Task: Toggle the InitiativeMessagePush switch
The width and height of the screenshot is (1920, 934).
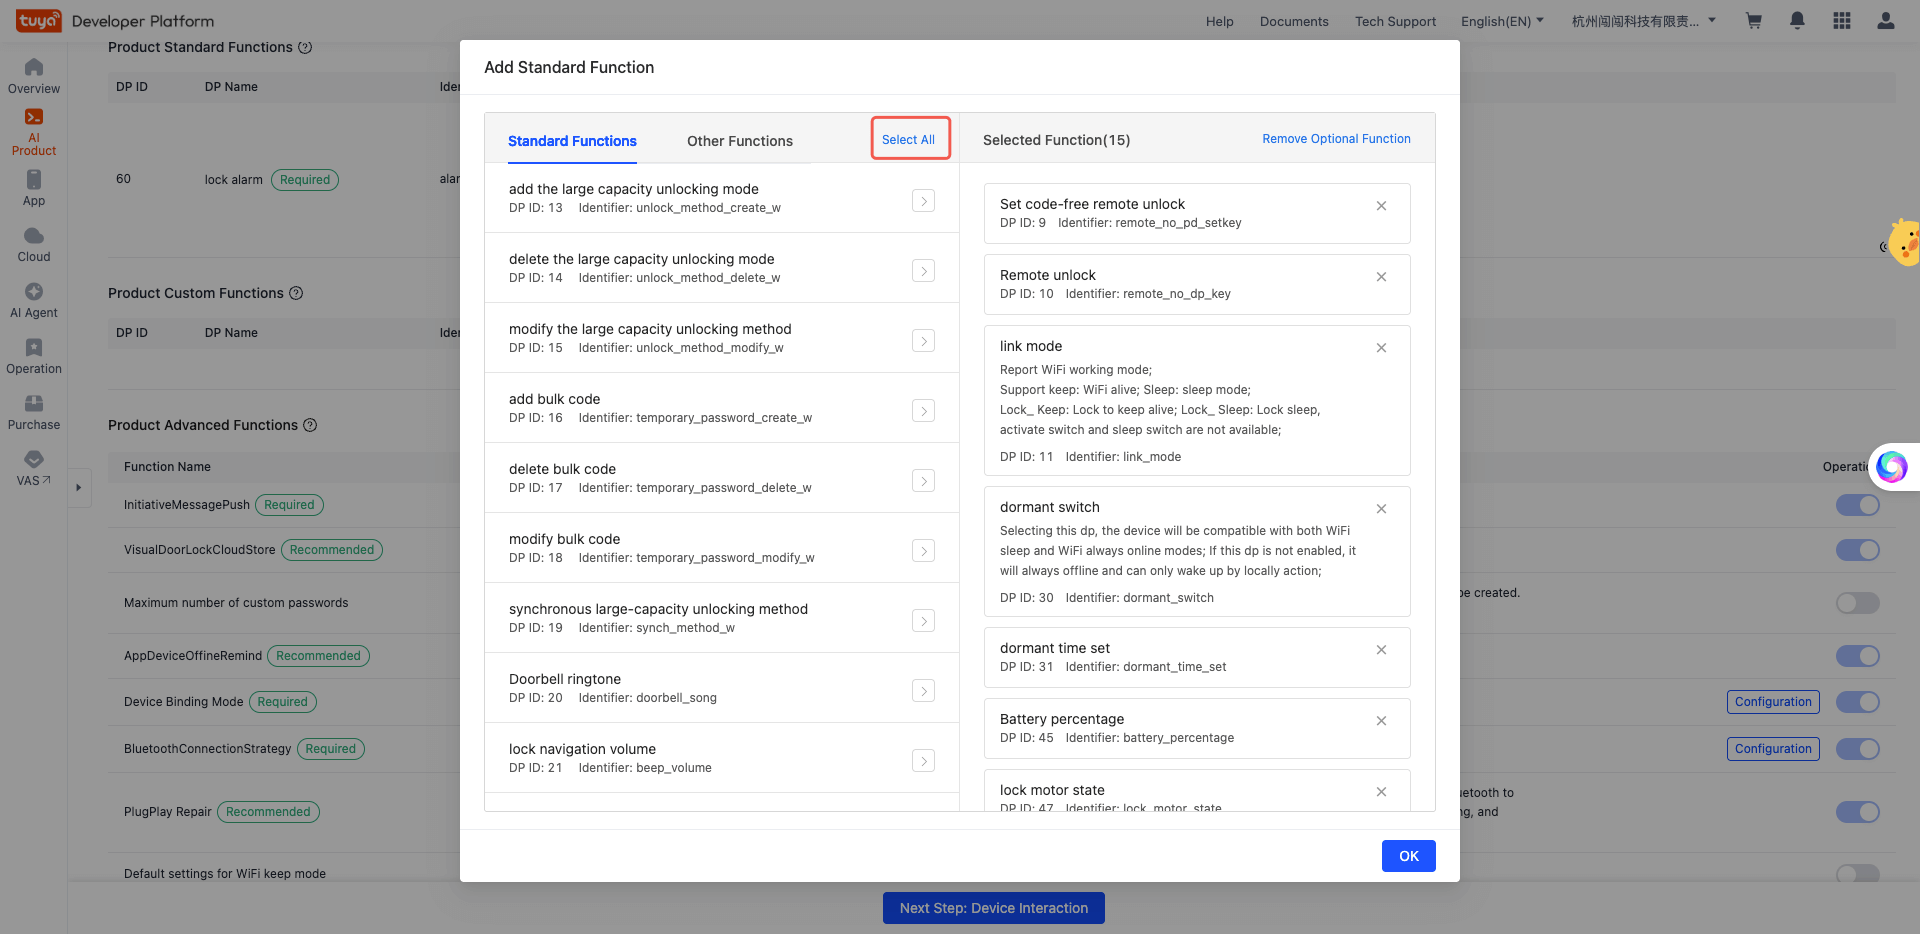Action: click(x=1857, y=505)
